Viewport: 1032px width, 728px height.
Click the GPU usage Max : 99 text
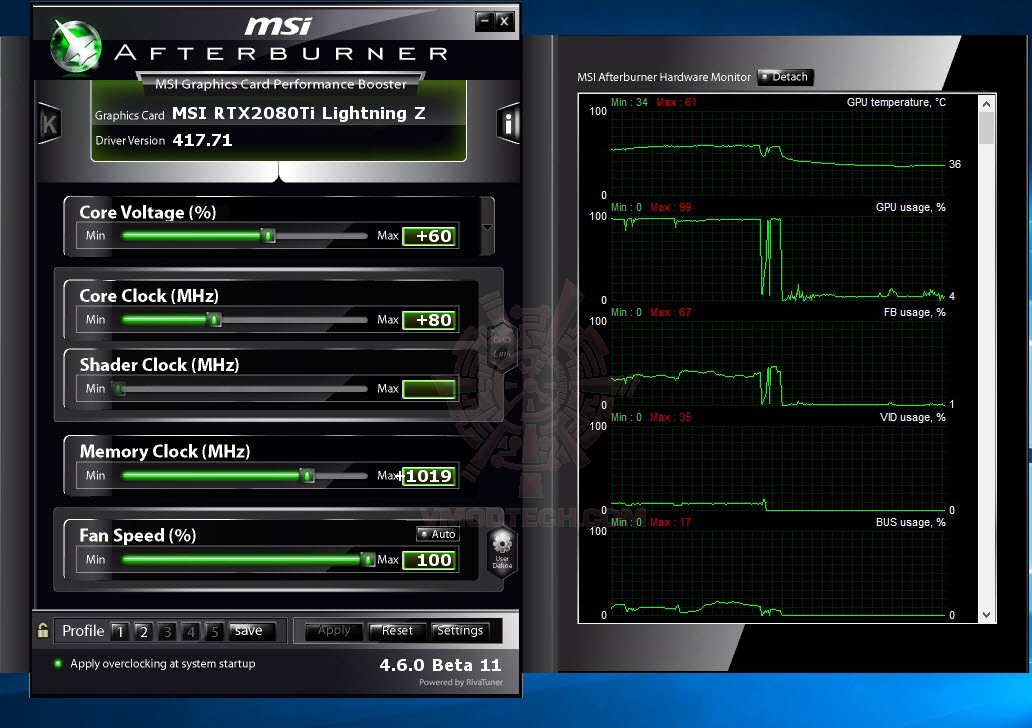671,207
